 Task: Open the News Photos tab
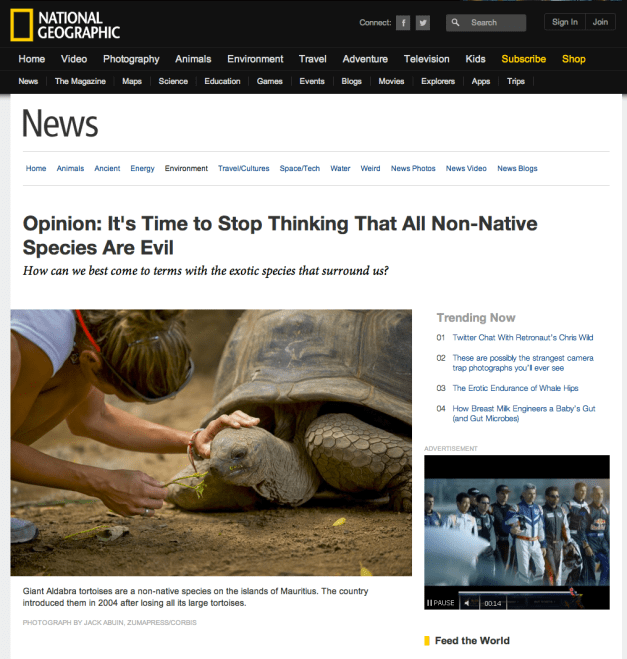click(413, 168)
